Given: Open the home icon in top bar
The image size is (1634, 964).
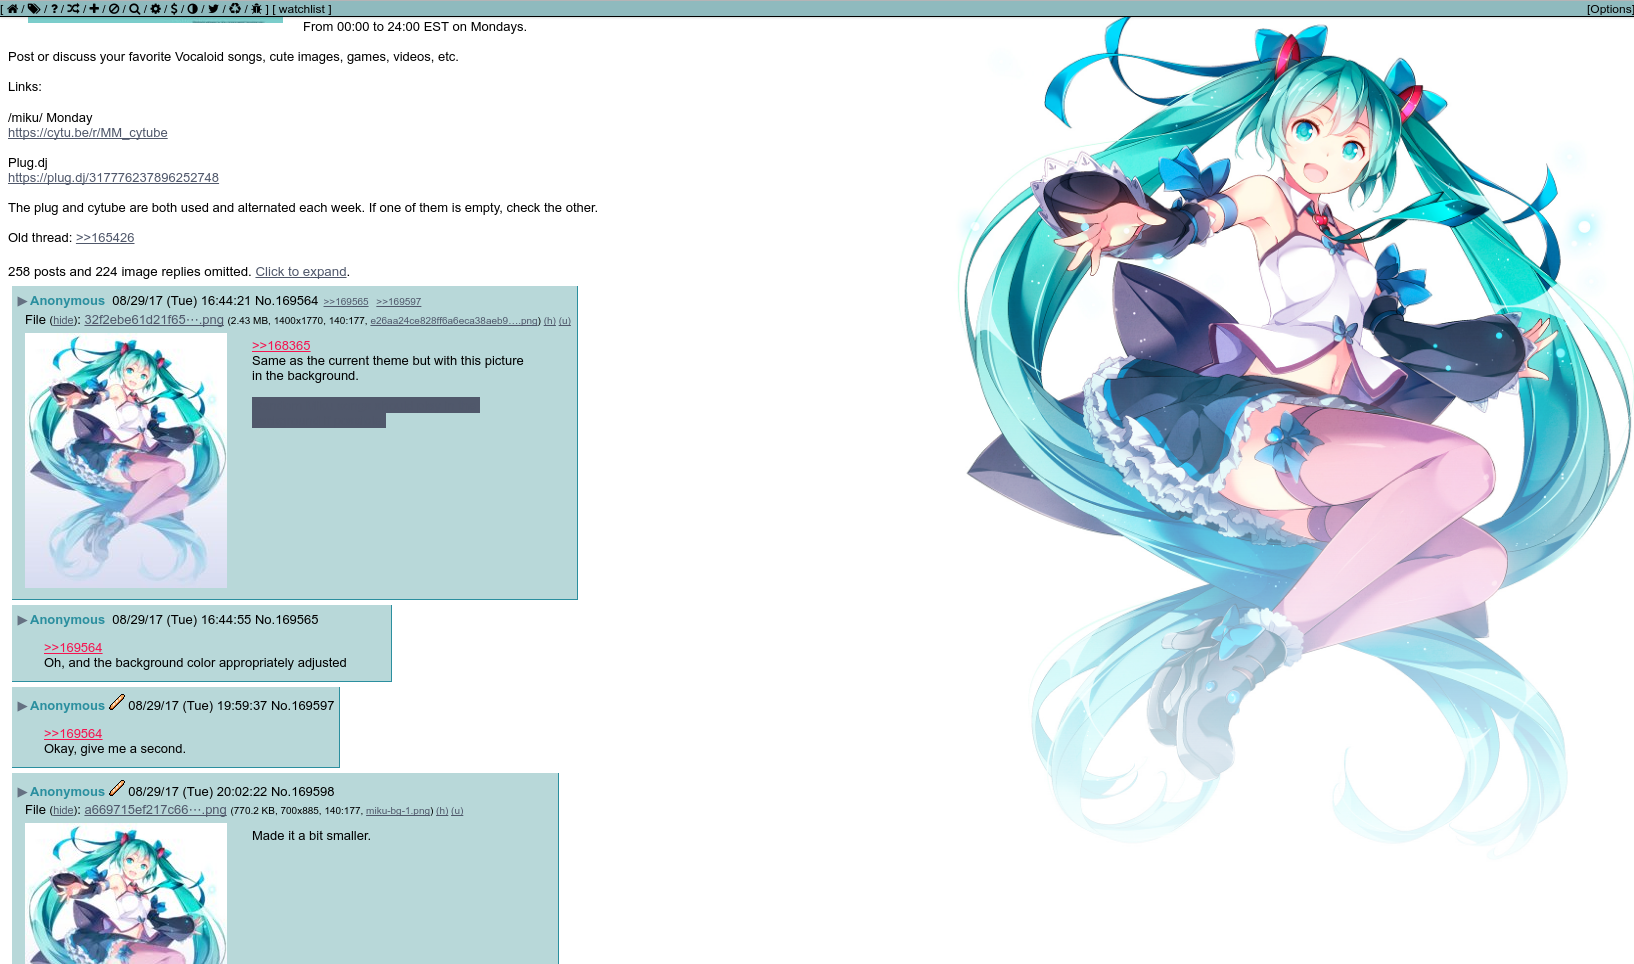Looking at the screenshot, I should (13, 9).
